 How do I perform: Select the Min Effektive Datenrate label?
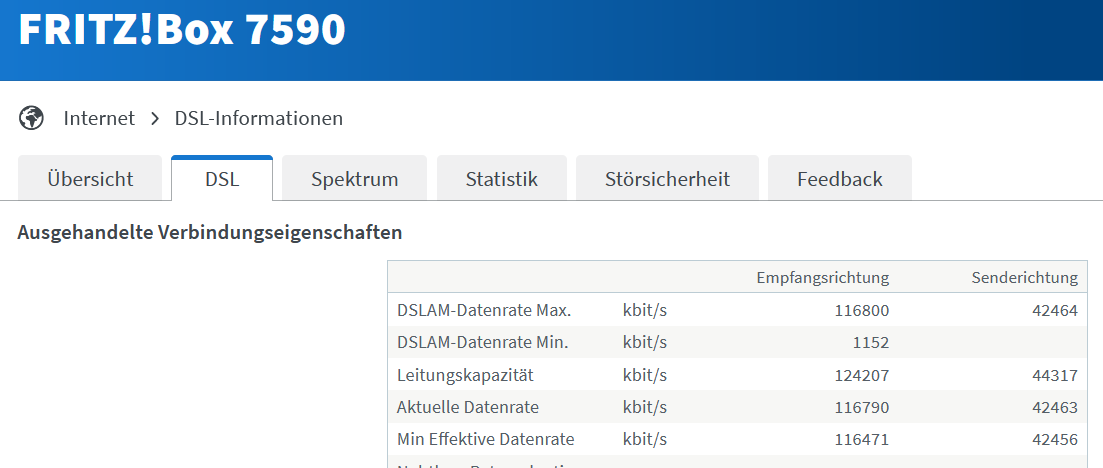485,439
